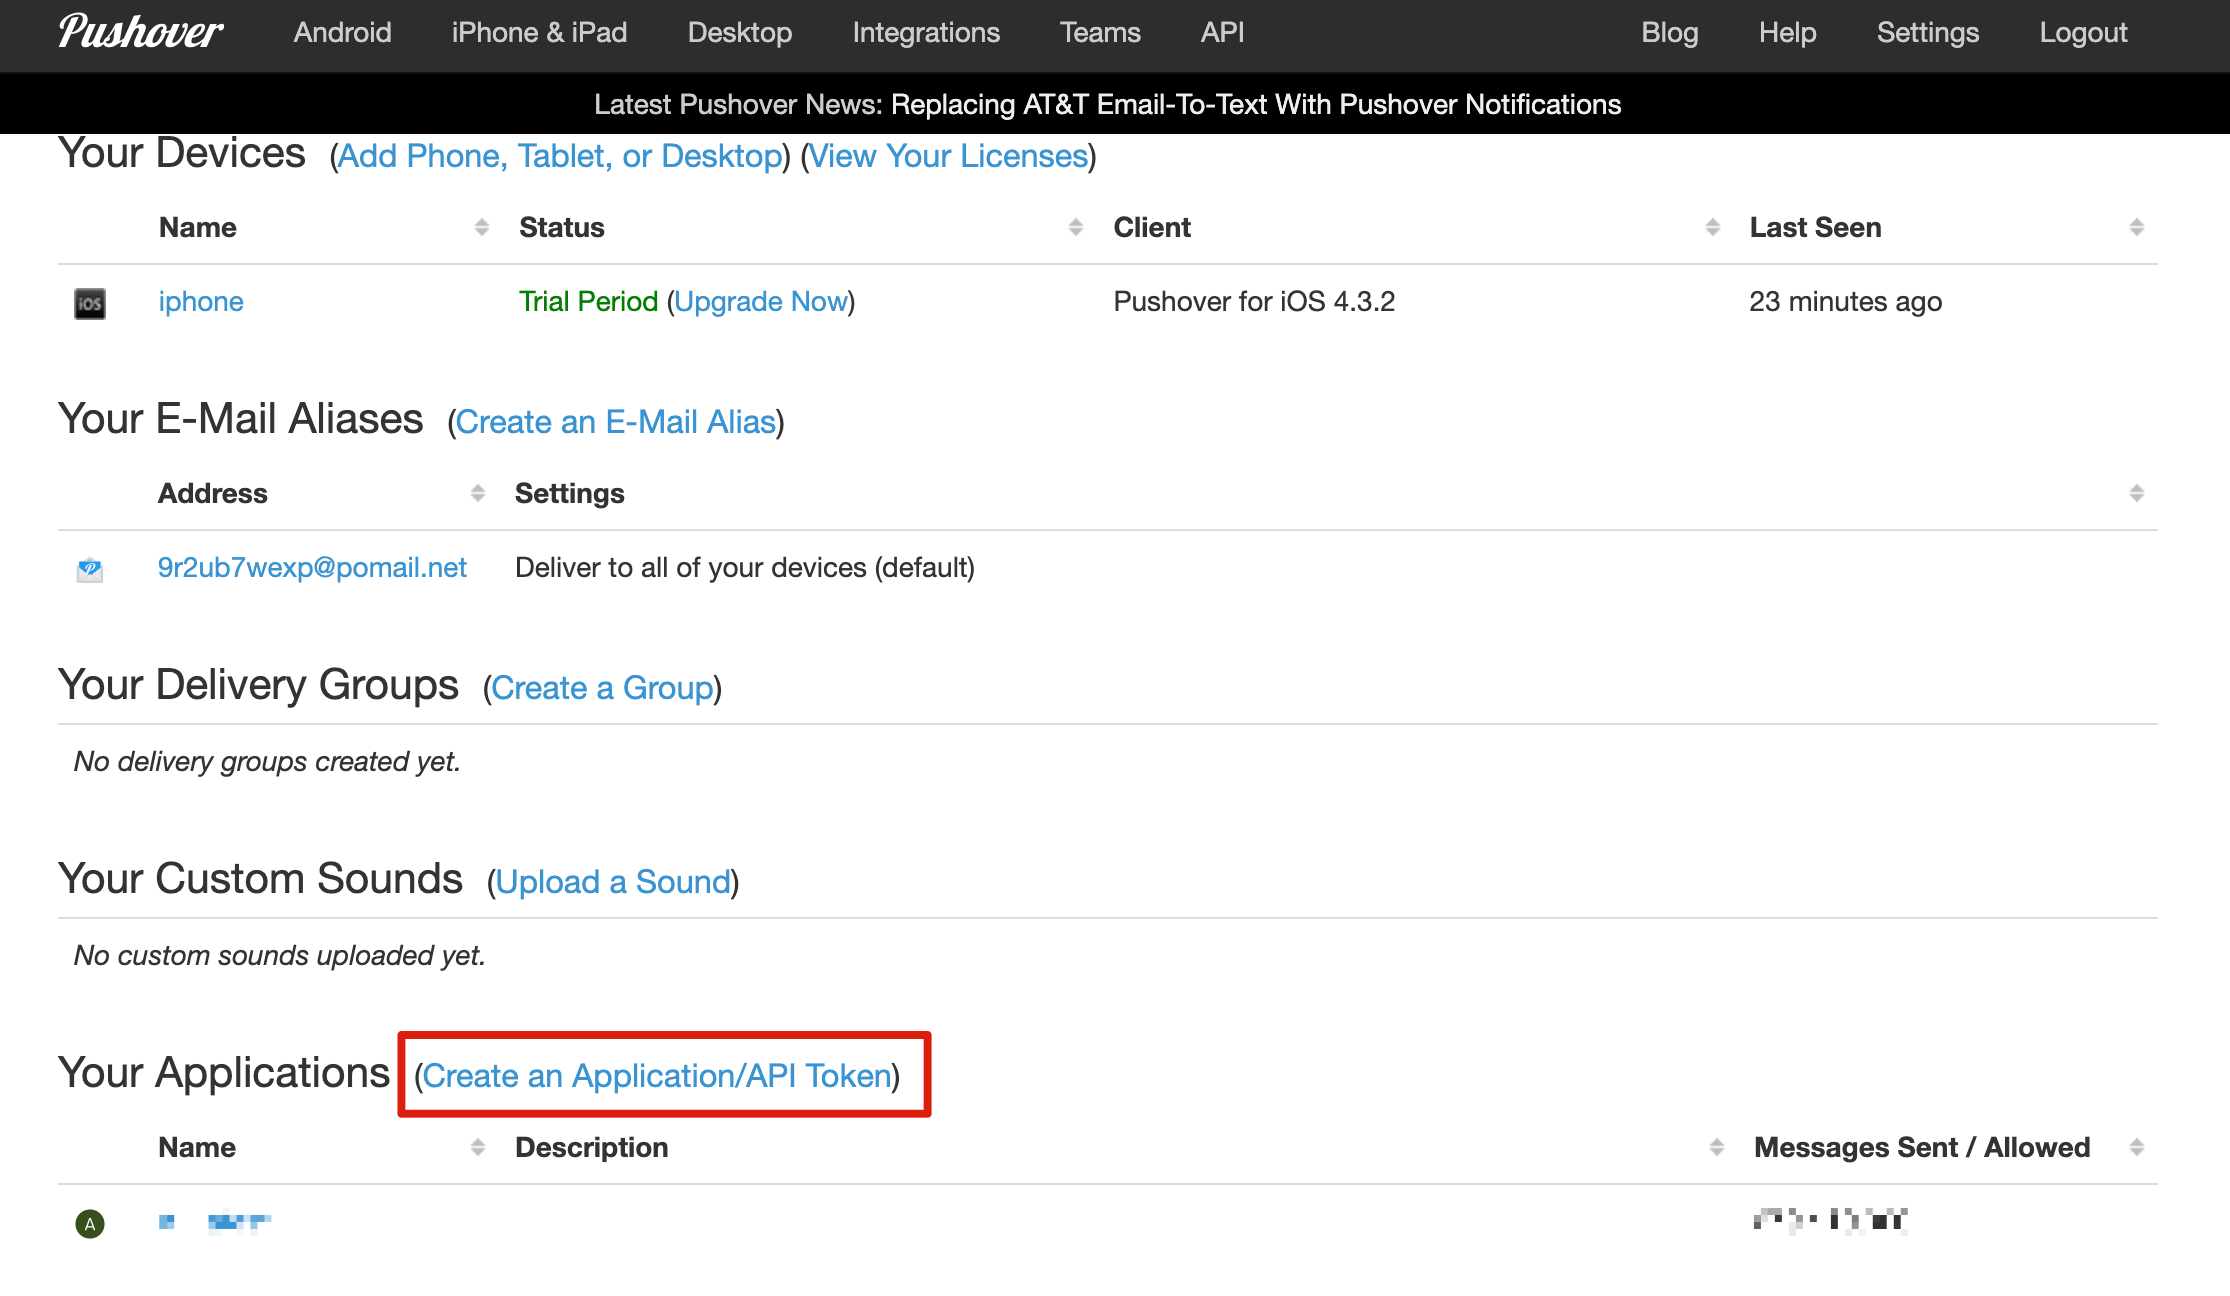Click 'Pushover for iOS 4.3.2' client text
This screenshot has height=1296, width=2230.
[1254, 301]
